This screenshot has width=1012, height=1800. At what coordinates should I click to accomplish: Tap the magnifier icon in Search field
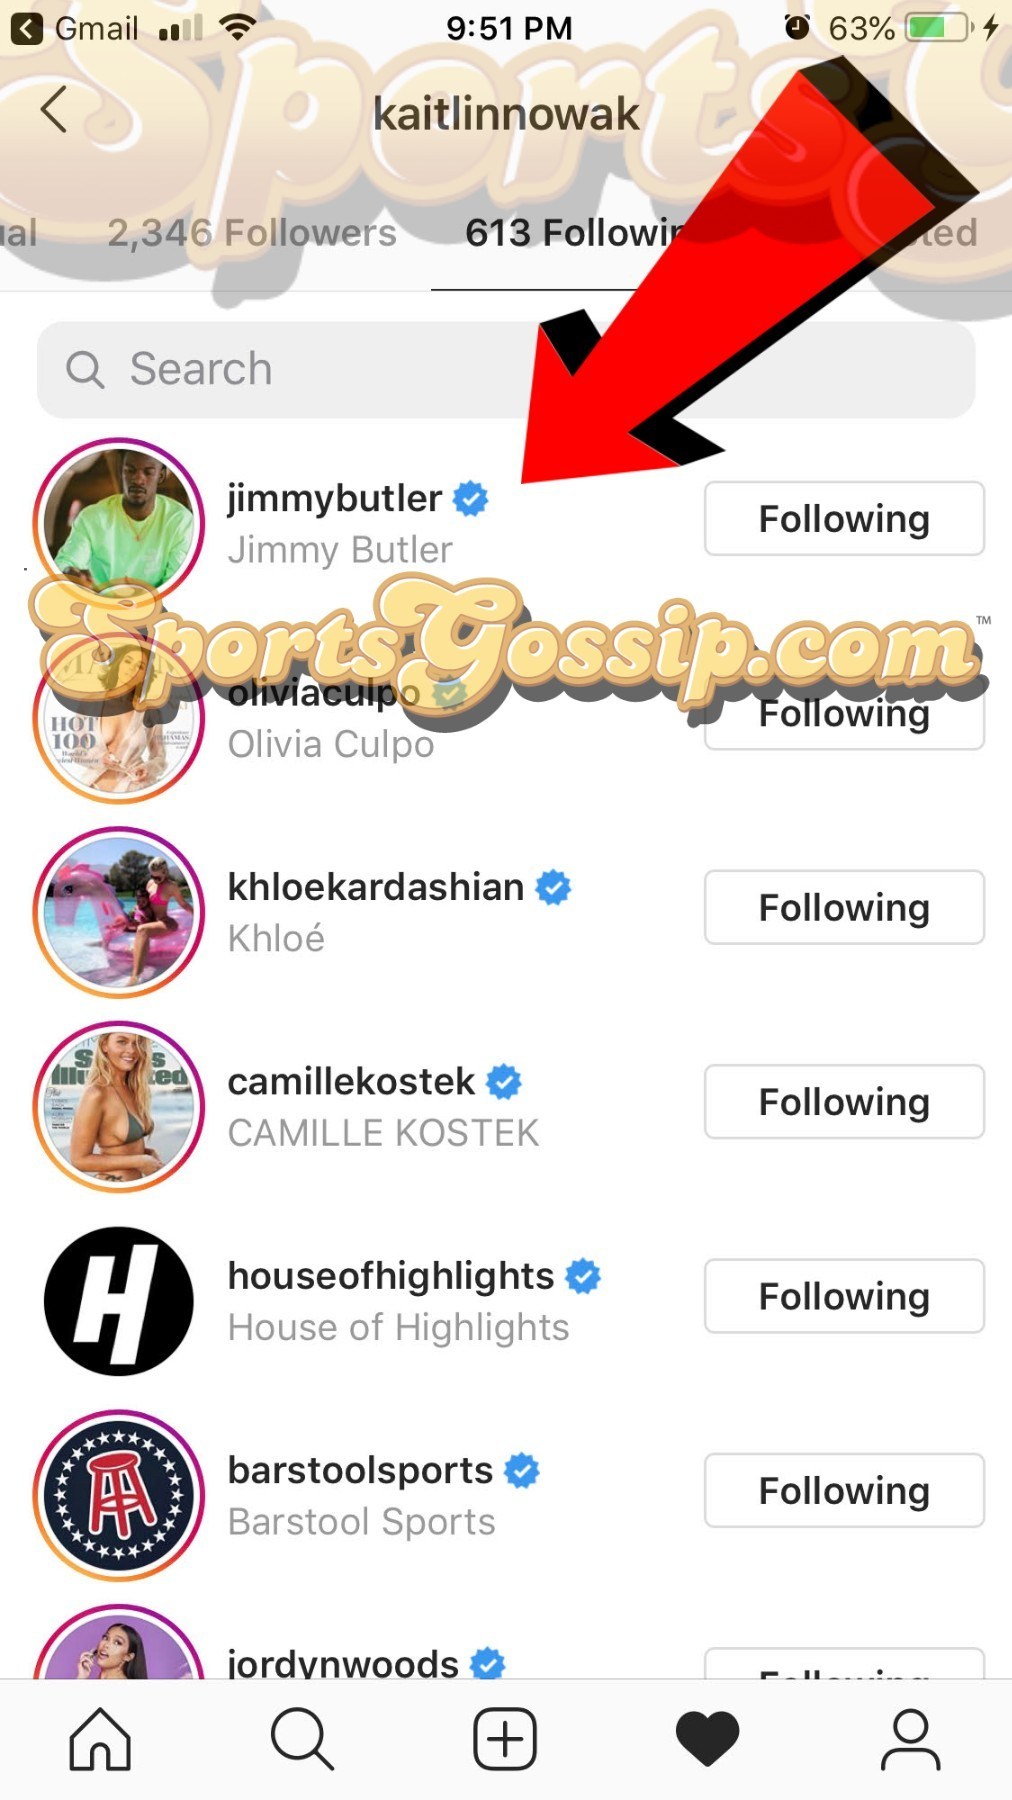[x=85, y=370]
